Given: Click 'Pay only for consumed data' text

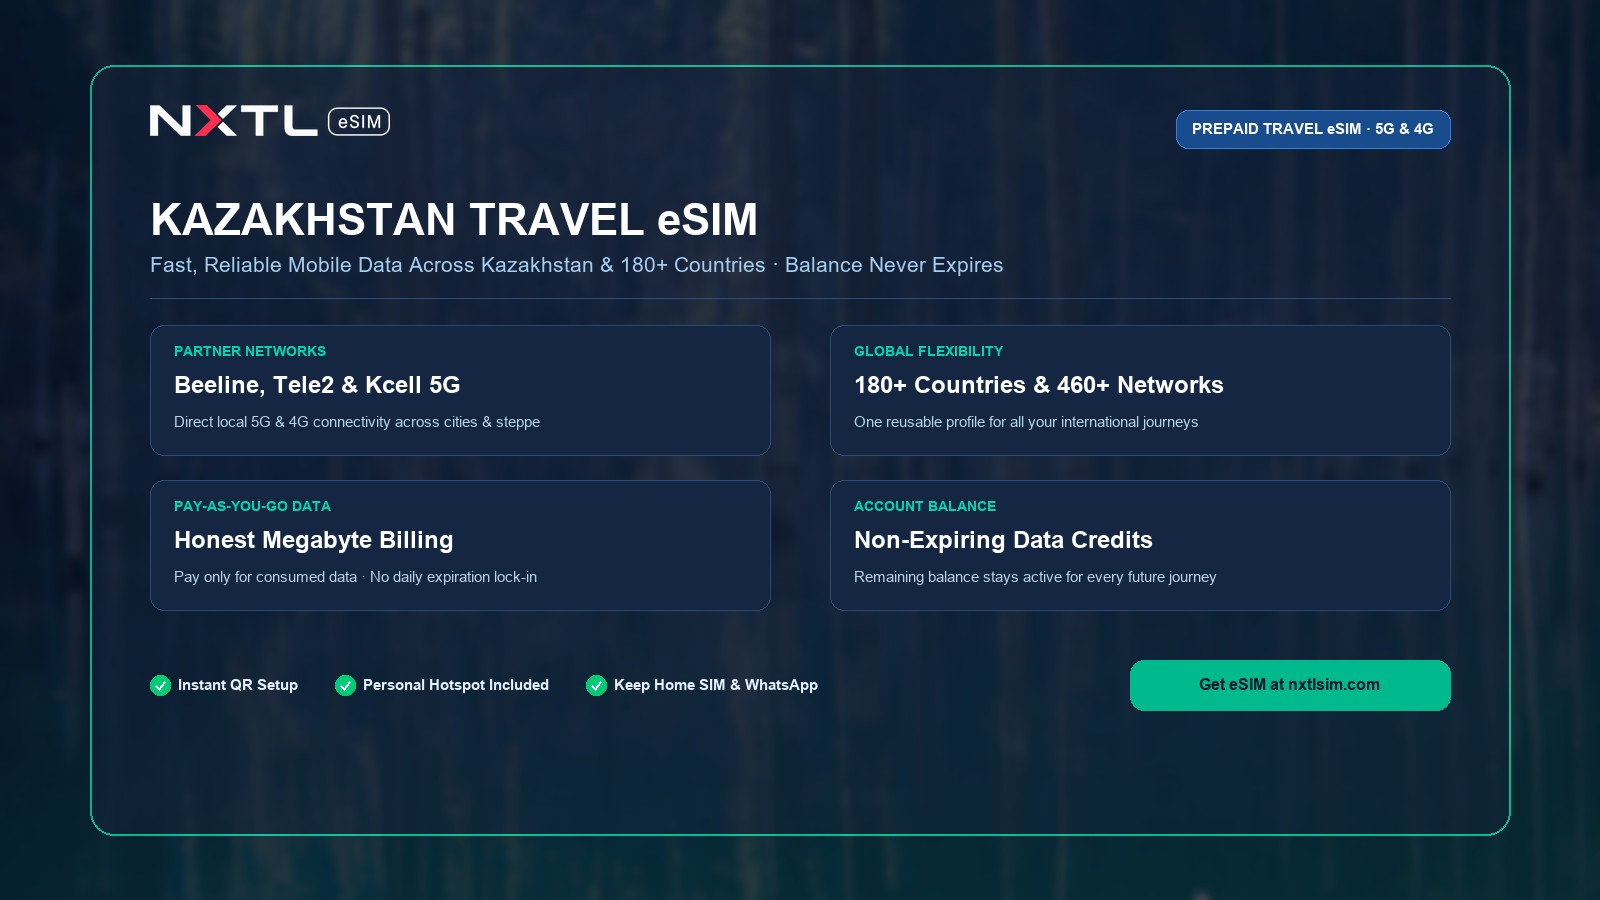Looking at the screenshot, I should [265, 577].
